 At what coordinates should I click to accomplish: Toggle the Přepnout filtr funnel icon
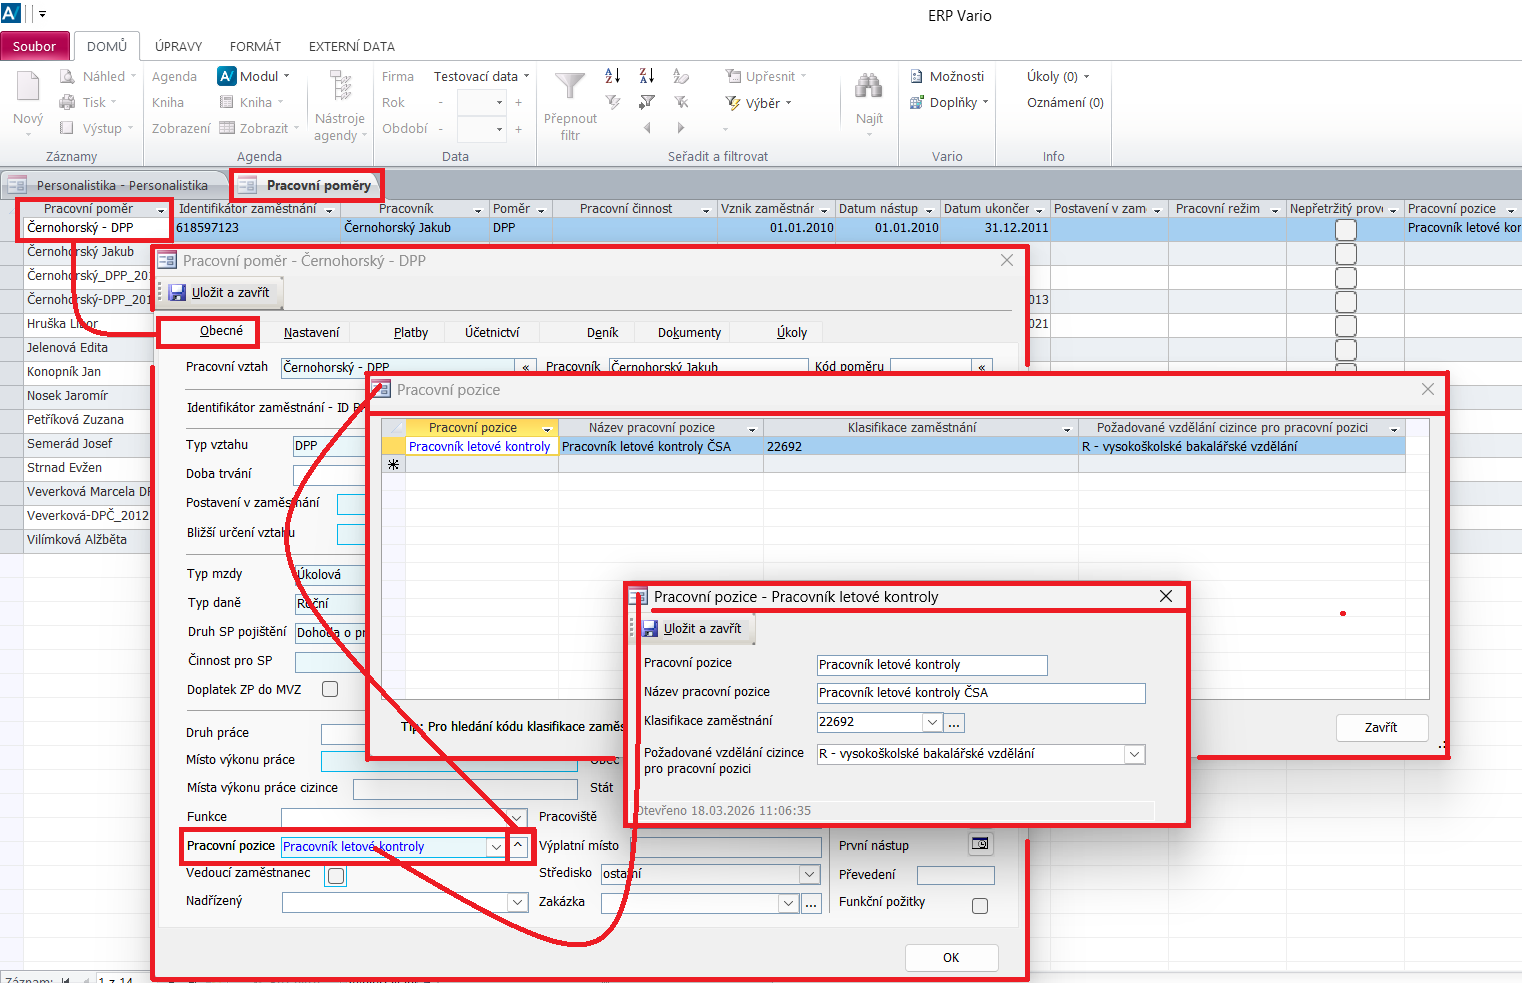pos(570,88)
